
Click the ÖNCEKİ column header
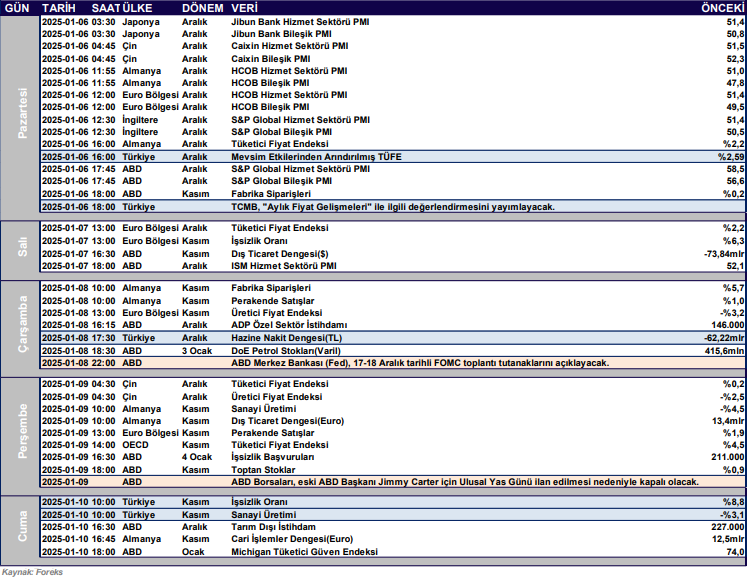point(722,8)
